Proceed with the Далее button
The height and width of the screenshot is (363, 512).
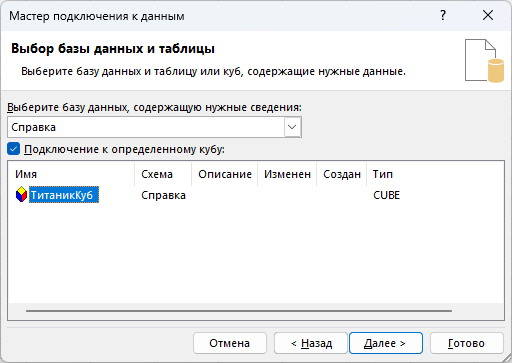coord(386,343)
